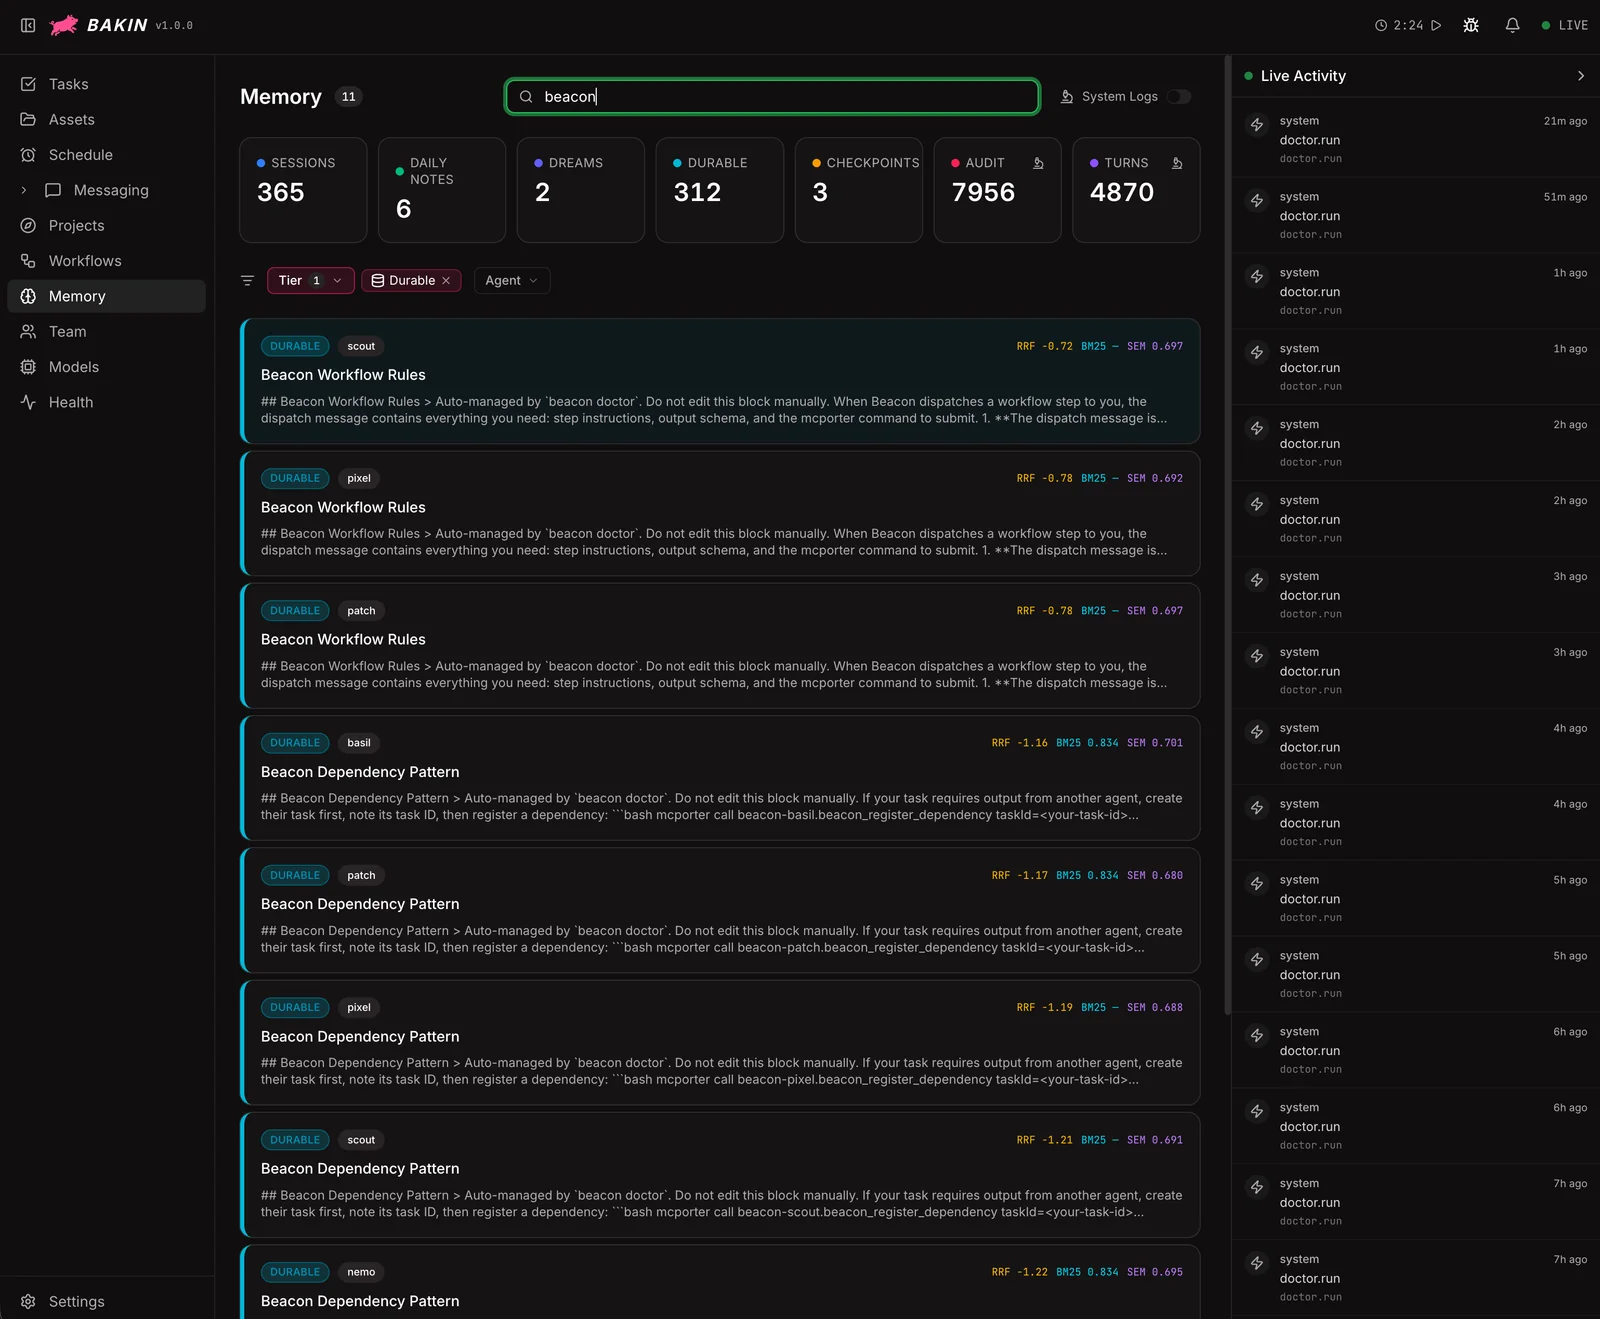Open Models in sidebar
The image size is (1600, 1319).
point(106,367)
